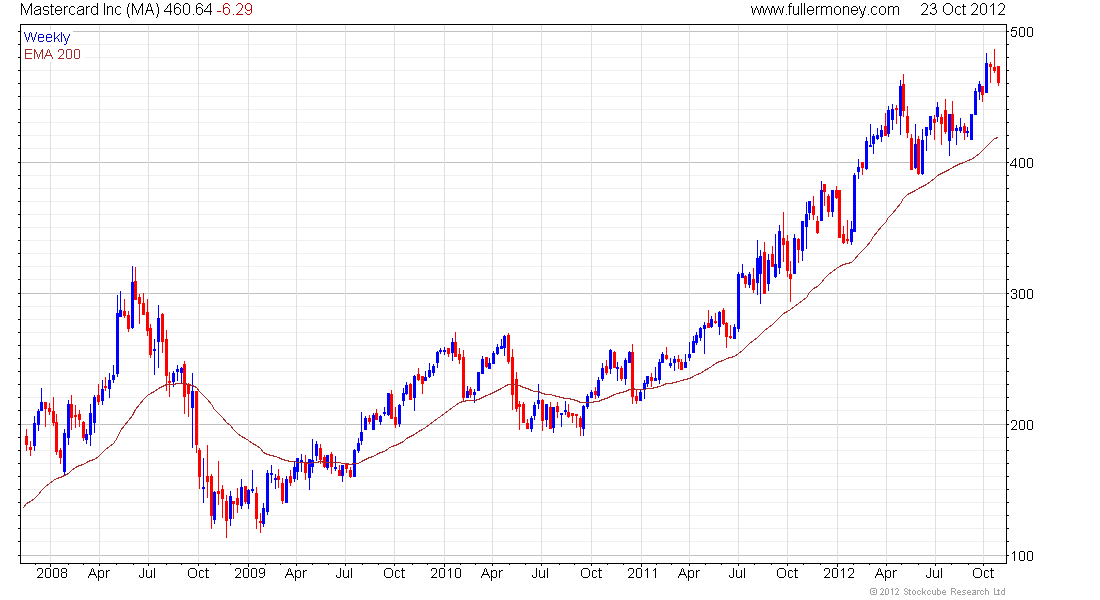Click the 300 price axis label
Screen dimensions: 1100x600
pyautogui.click(x=1021, y=294)
